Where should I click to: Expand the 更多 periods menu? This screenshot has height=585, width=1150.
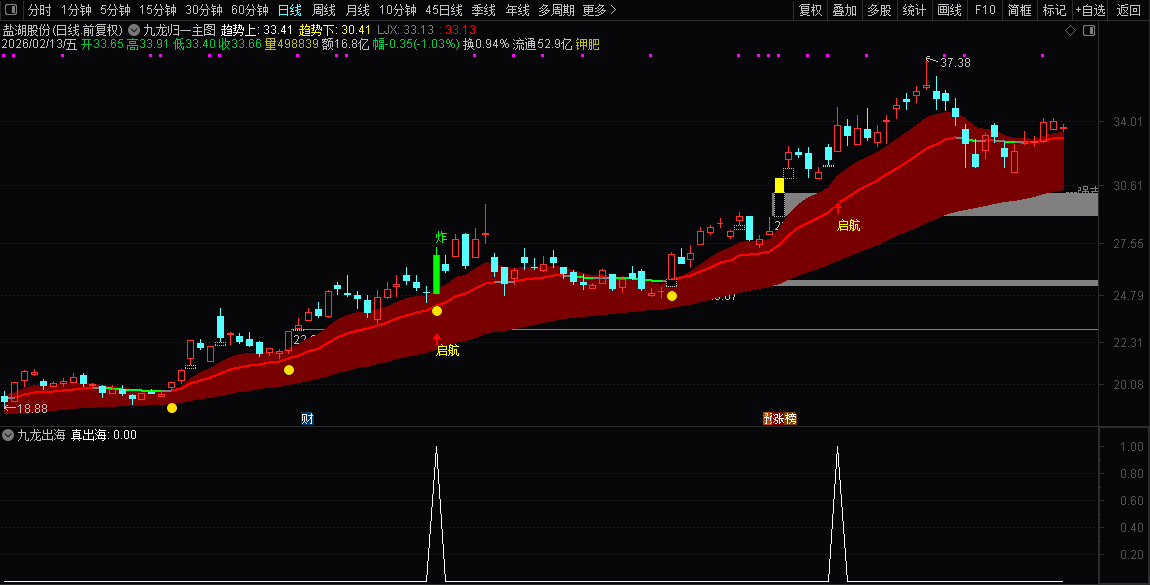pos(599,10)
